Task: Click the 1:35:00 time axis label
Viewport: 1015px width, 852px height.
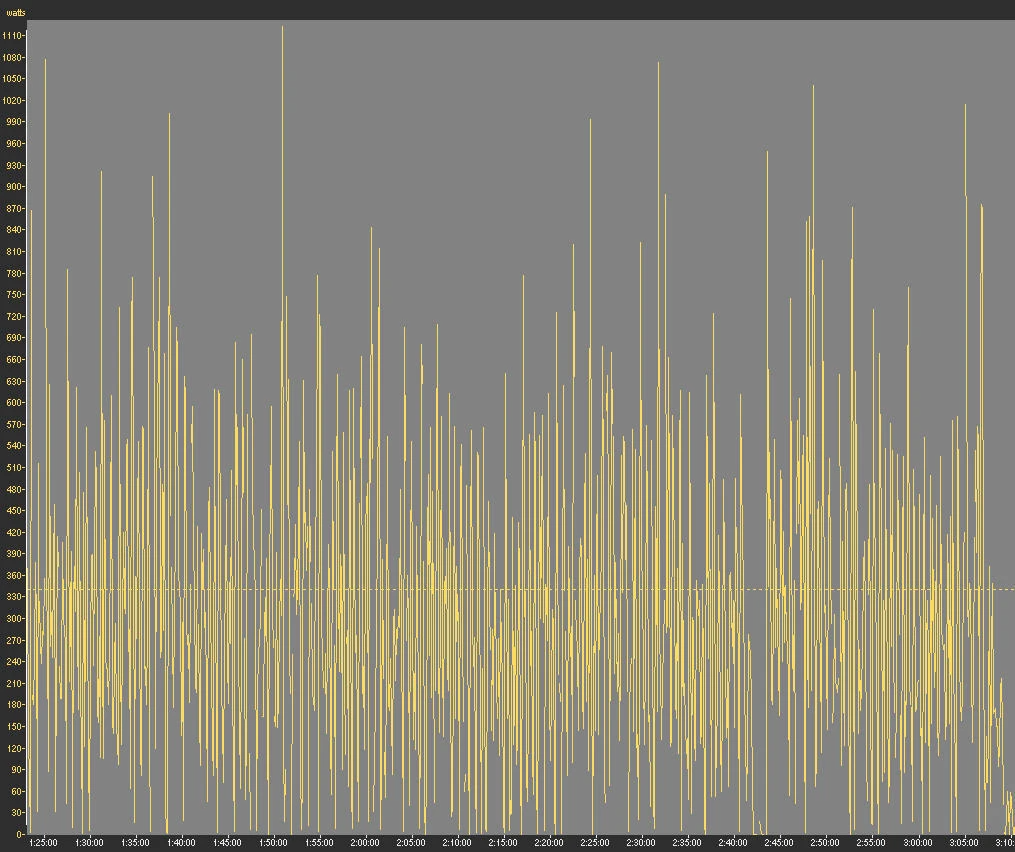Action: (135, 843)
